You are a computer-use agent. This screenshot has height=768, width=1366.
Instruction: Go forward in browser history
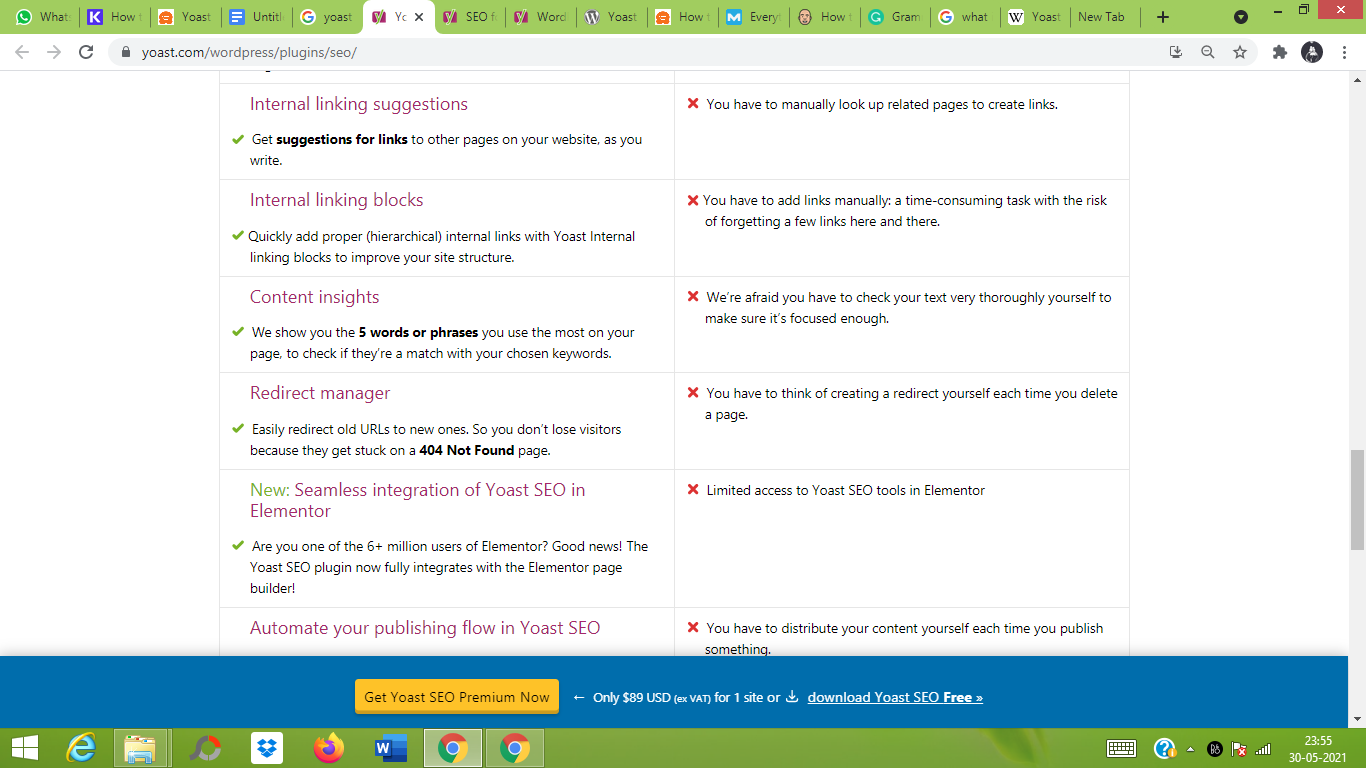click(54, 52)
